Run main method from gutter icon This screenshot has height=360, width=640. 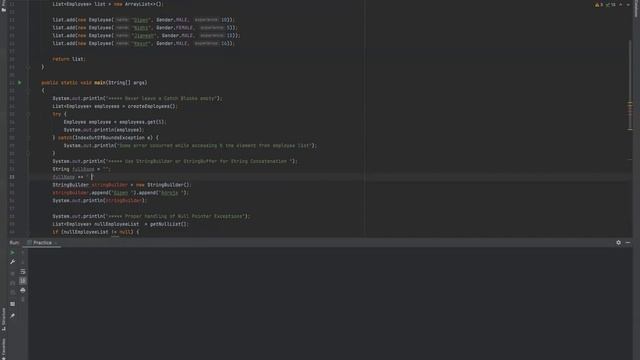(x=19, y=82)
